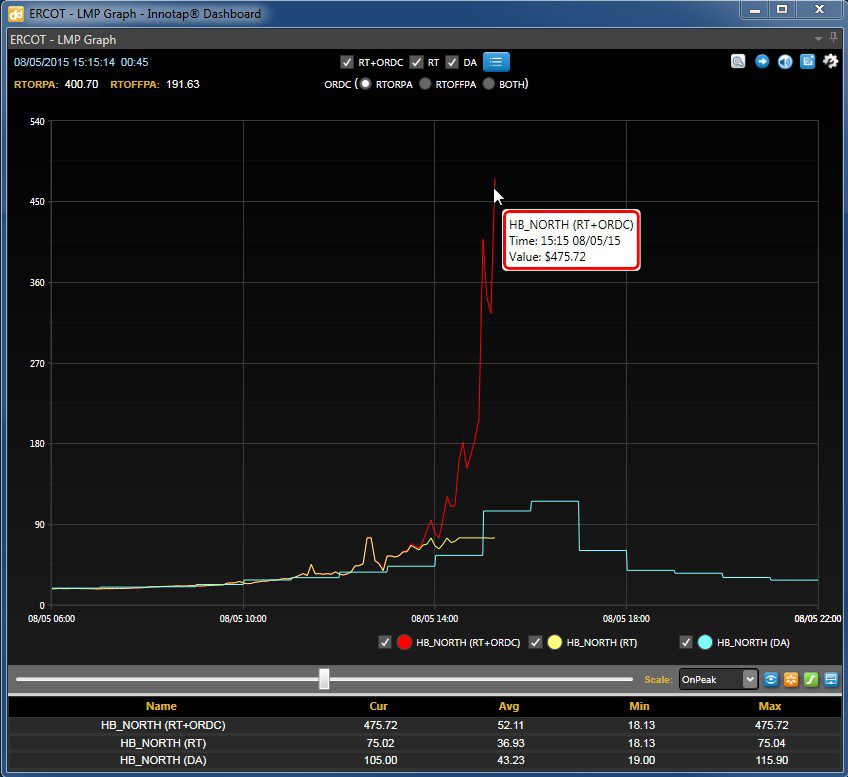
Task: Toggle HB_NORTH (RT+ORDC) legend checkbox
Action: (385, 642)
